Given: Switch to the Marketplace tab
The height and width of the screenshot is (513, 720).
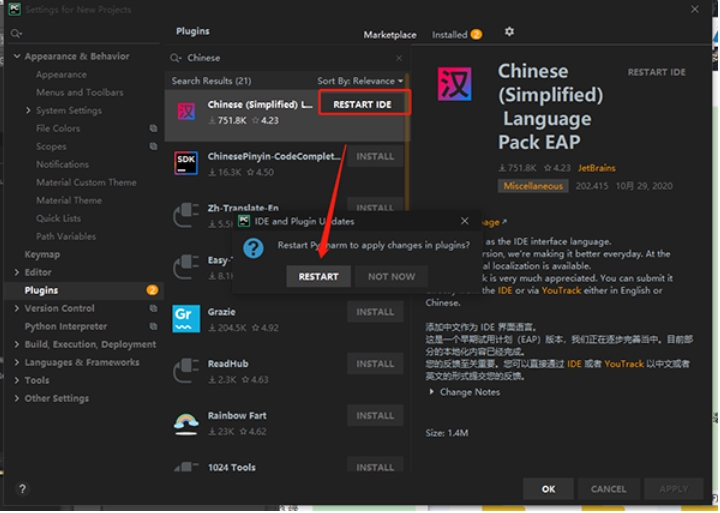Looking at the screenshot, I should [x=390, y=35].
